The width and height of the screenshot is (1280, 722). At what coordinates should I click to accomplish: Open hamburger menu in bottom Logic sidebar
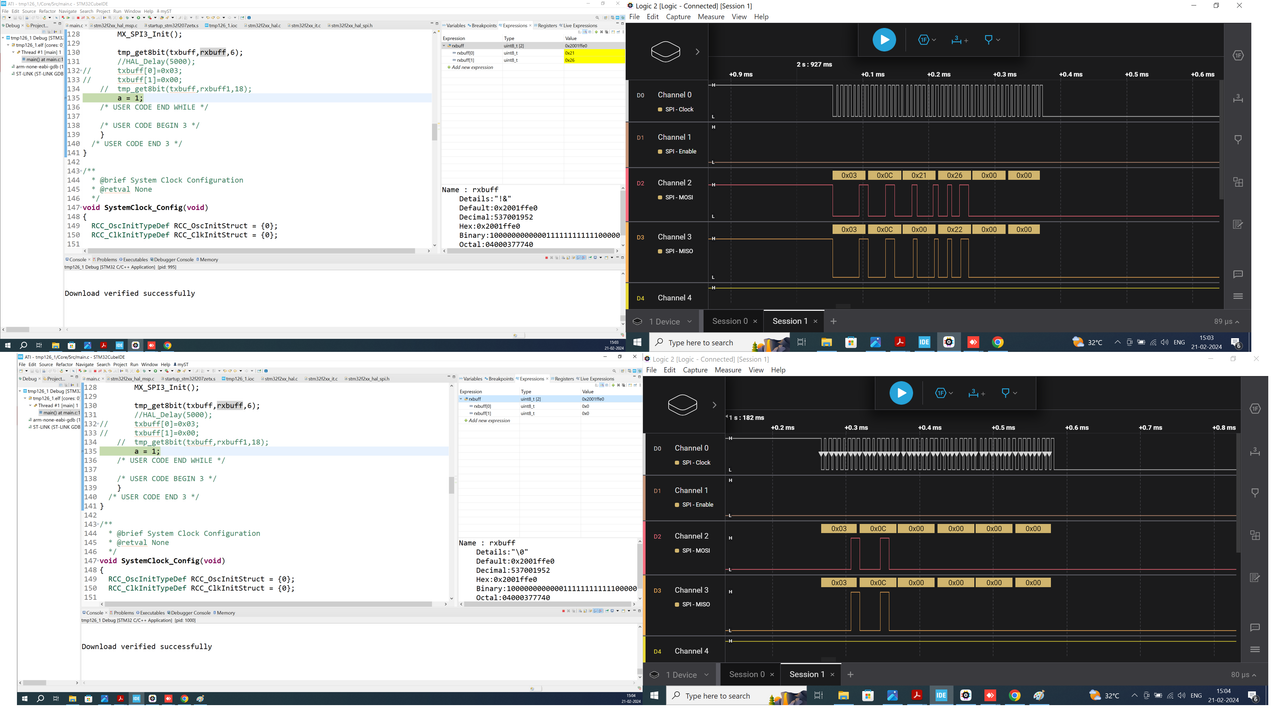(x=1255, y=649)
